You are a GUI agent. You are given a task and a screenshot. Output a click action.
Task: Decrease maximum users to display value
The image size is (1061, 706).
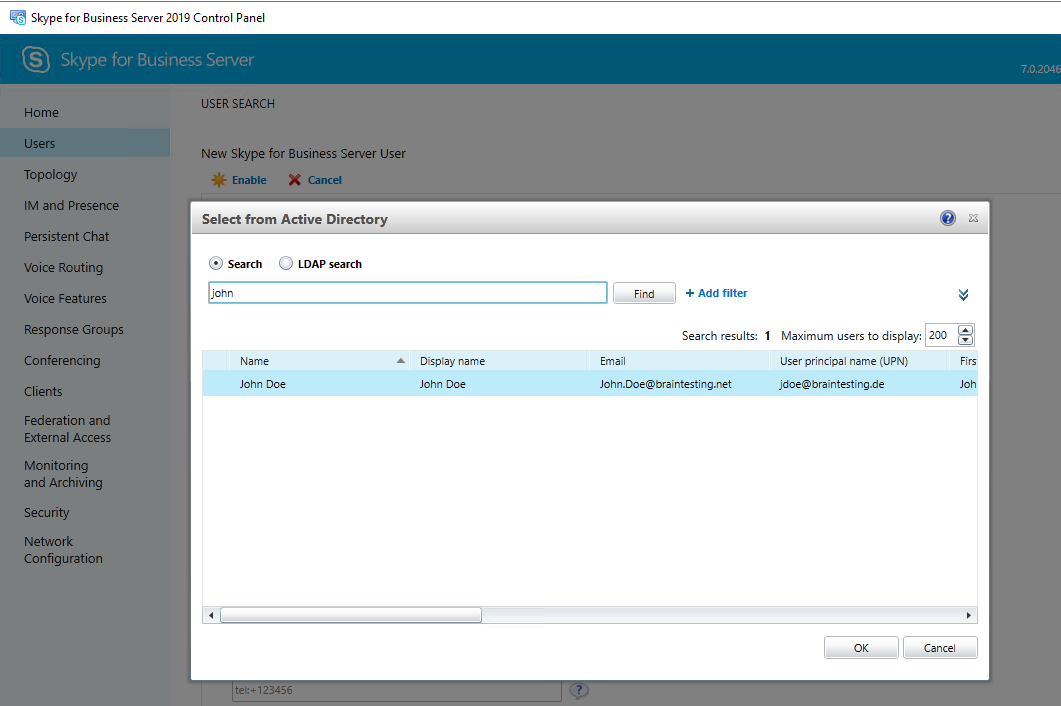tap(965, 341)
